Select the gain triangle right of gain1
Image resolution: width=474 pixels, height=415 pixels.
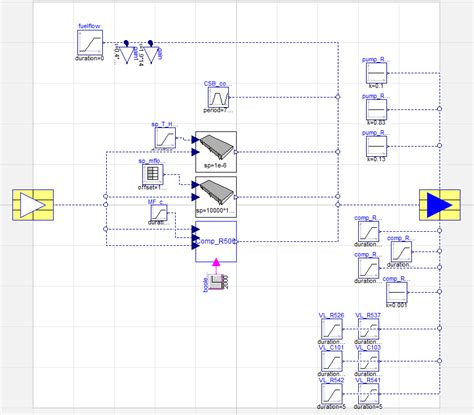point(151,55)
